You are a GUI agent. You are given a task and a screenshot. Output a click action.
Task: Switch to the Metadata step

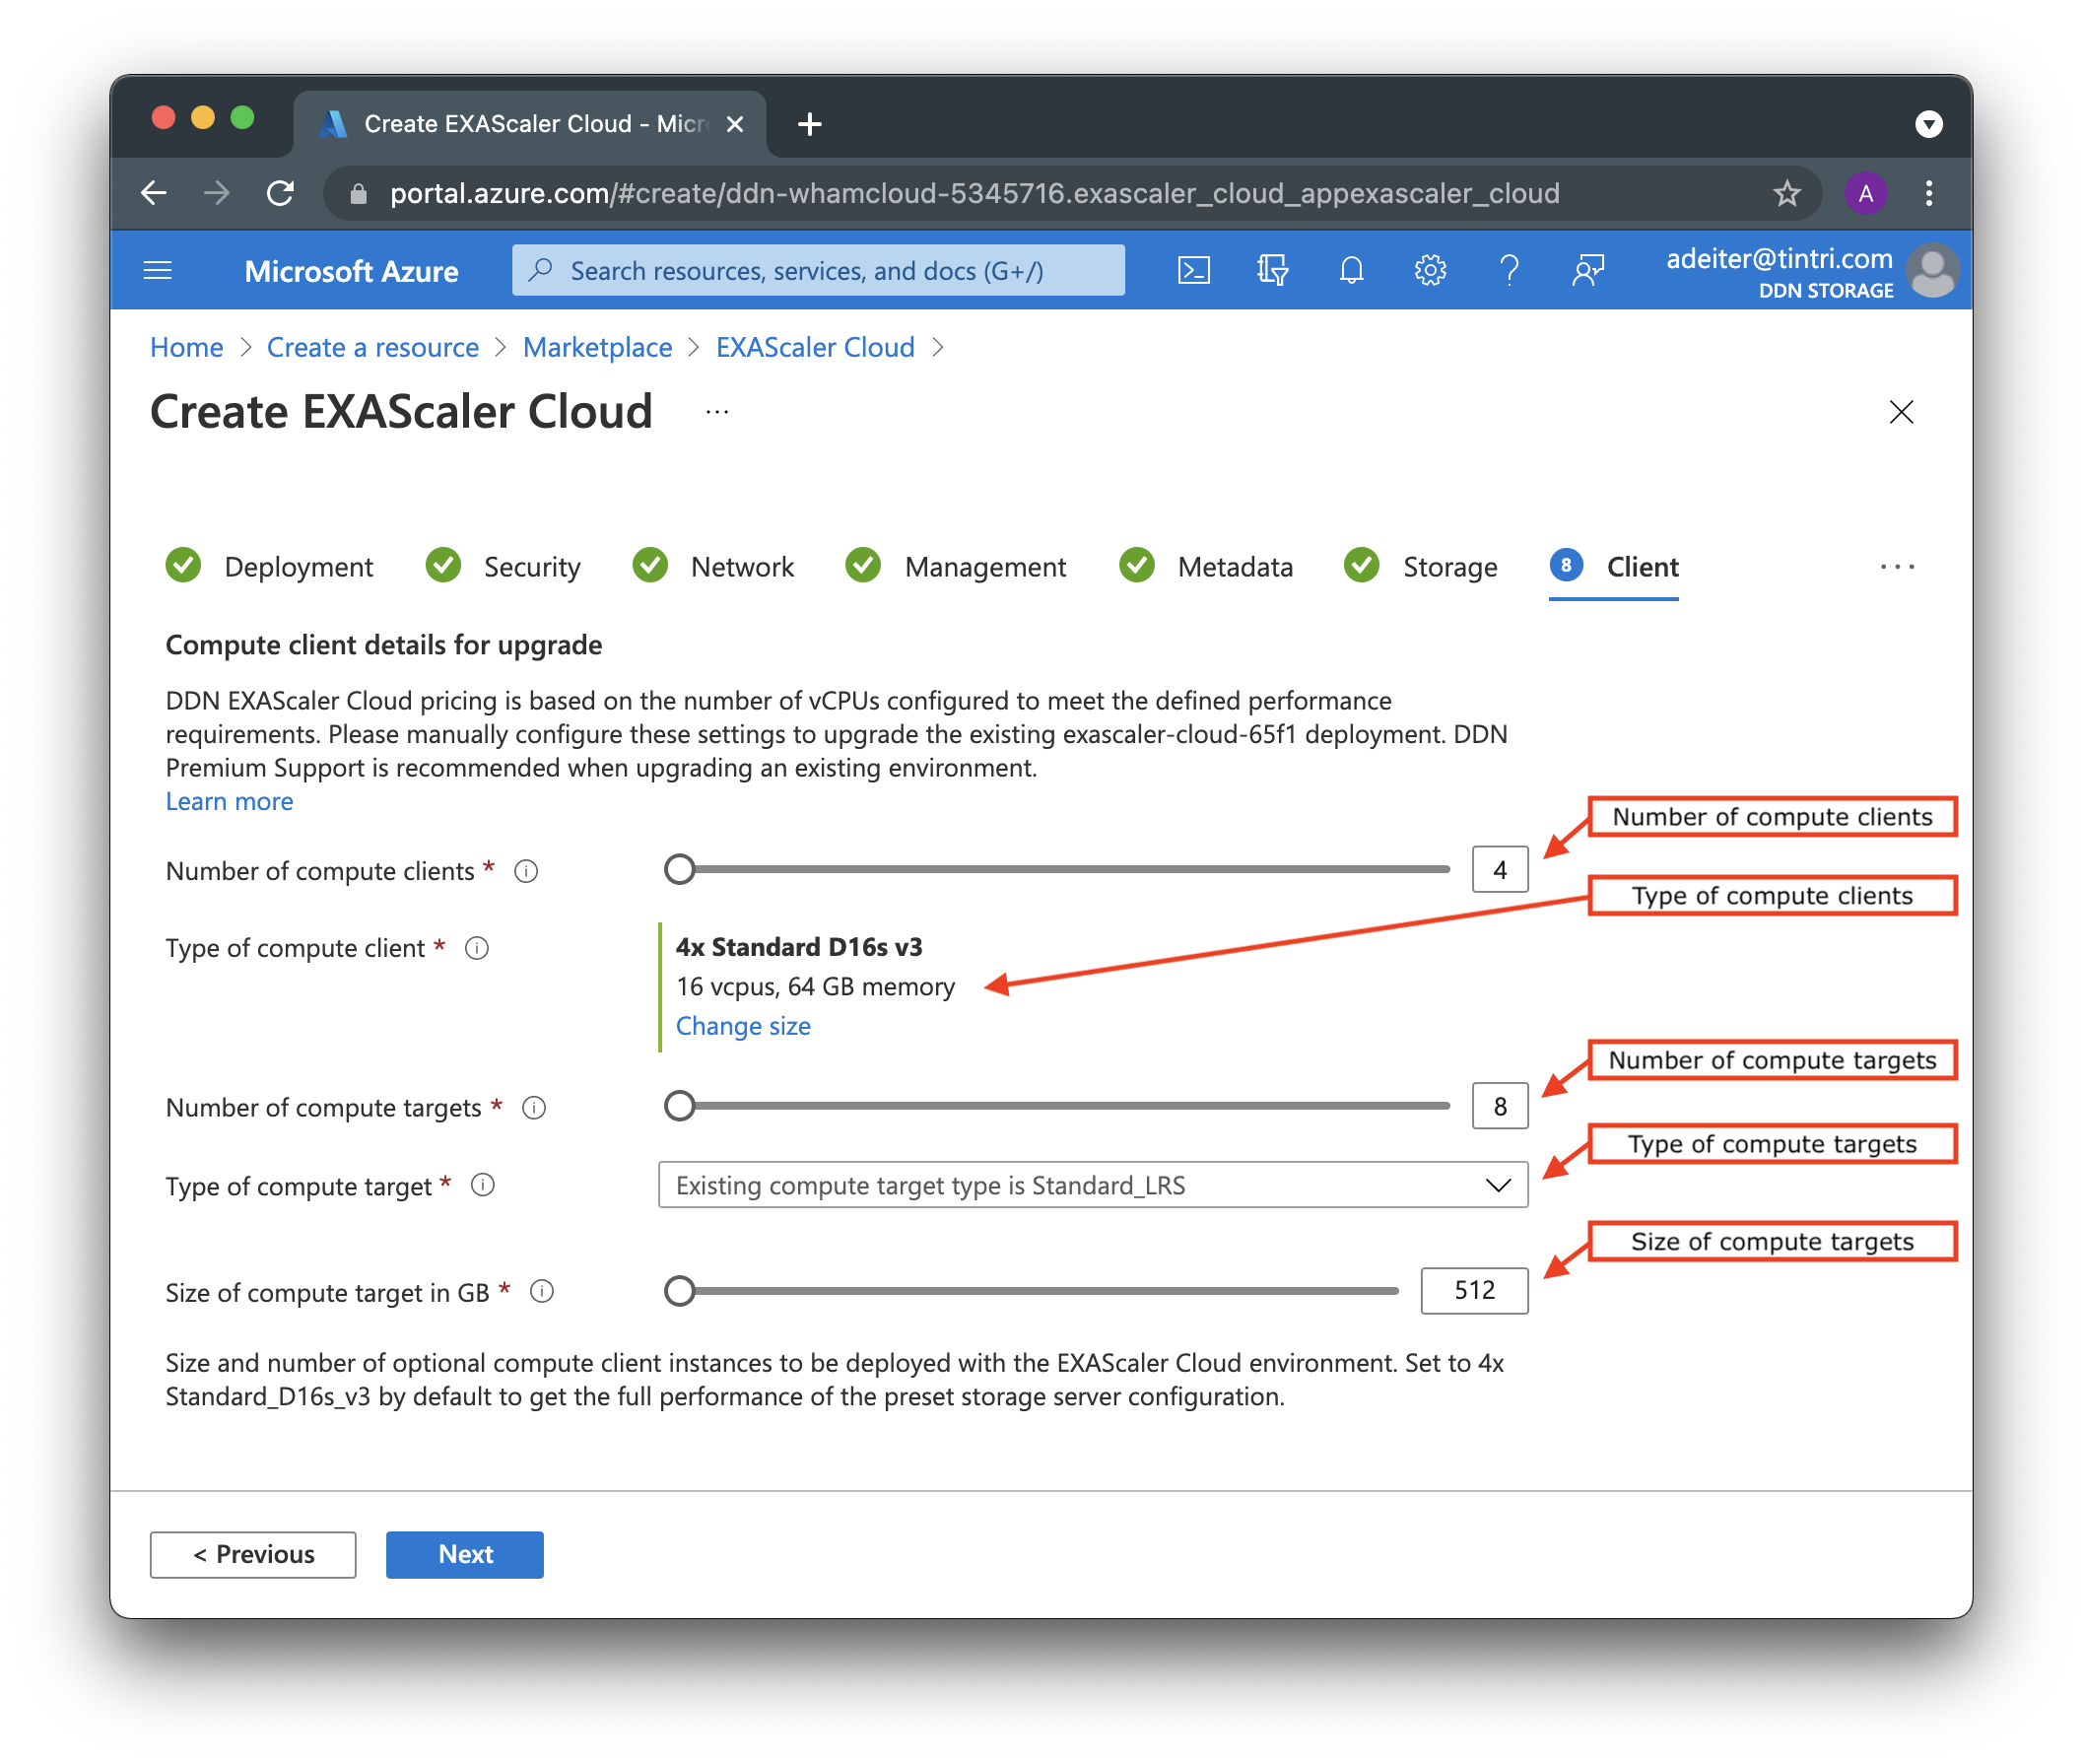click(x=1206, y=567)
